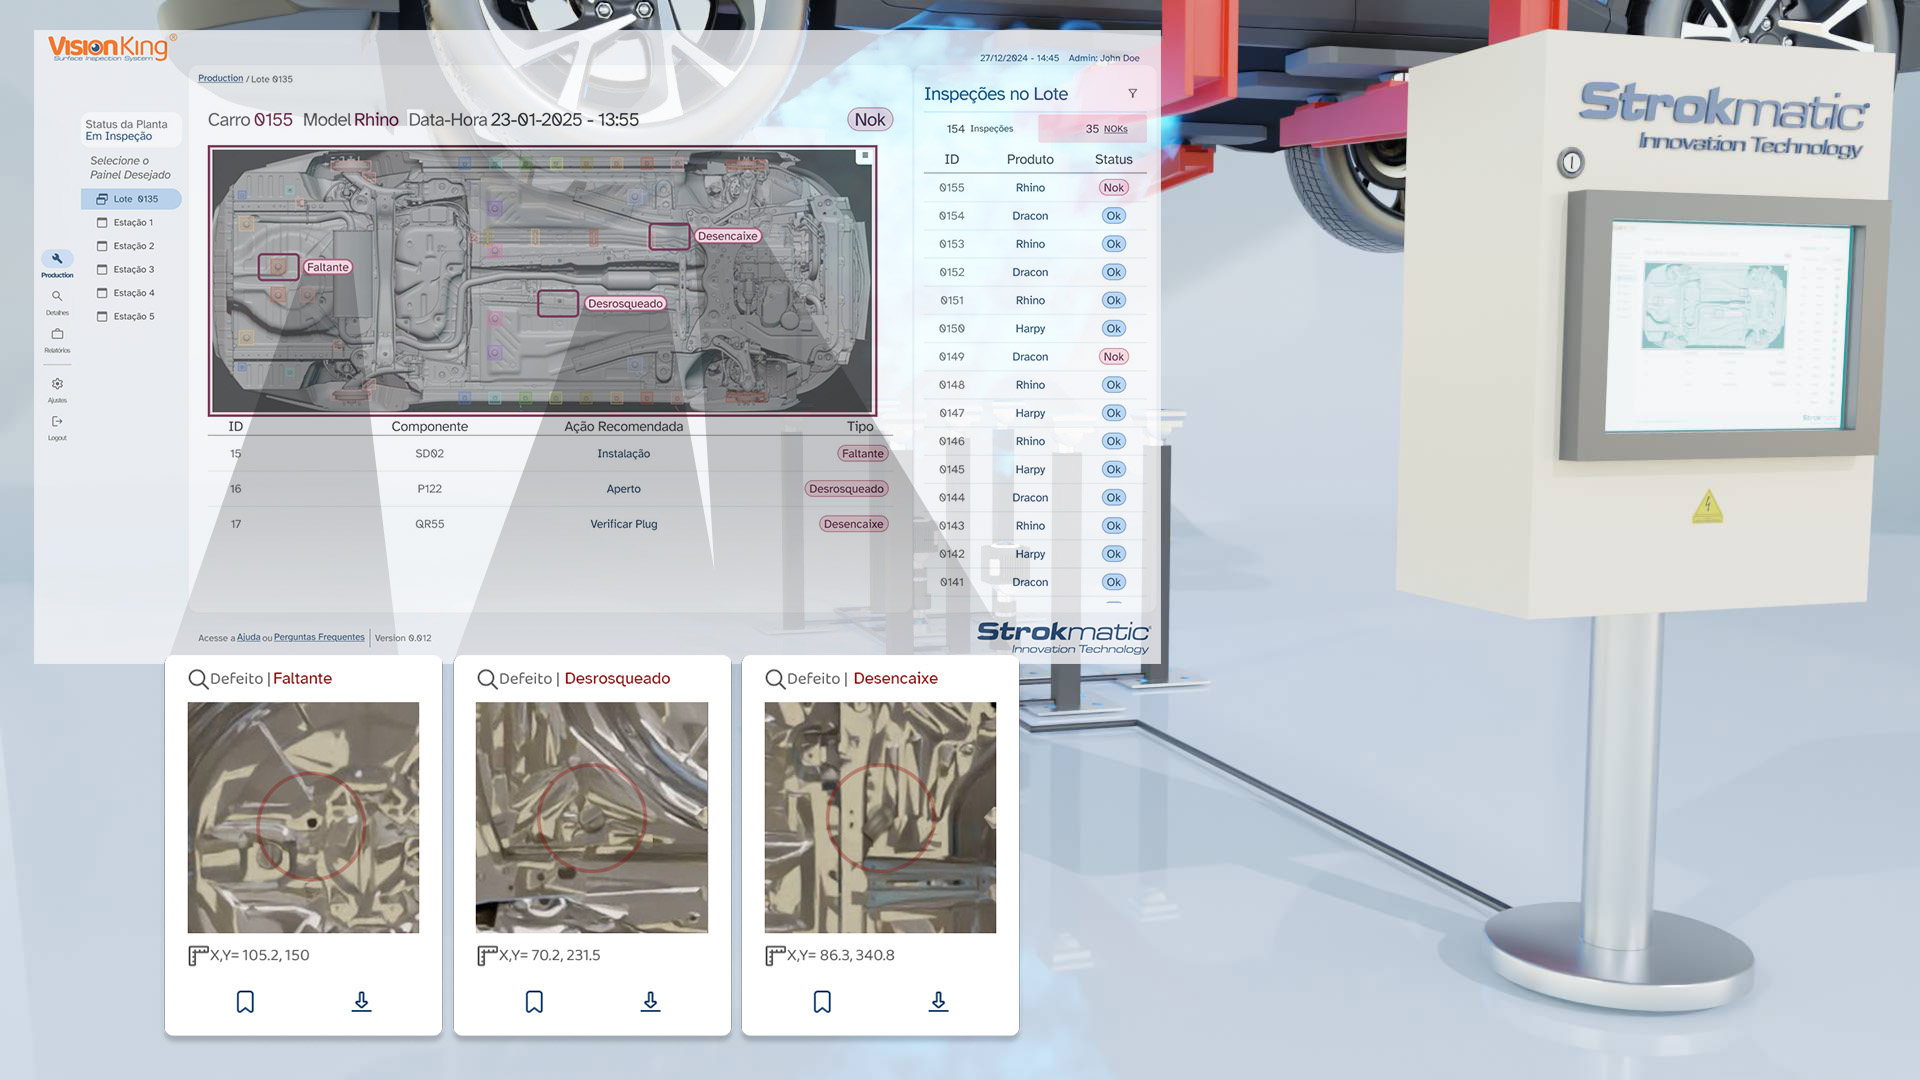Select the Lote 0135 panel
1920x1080 pixels.
coord(134,199)
